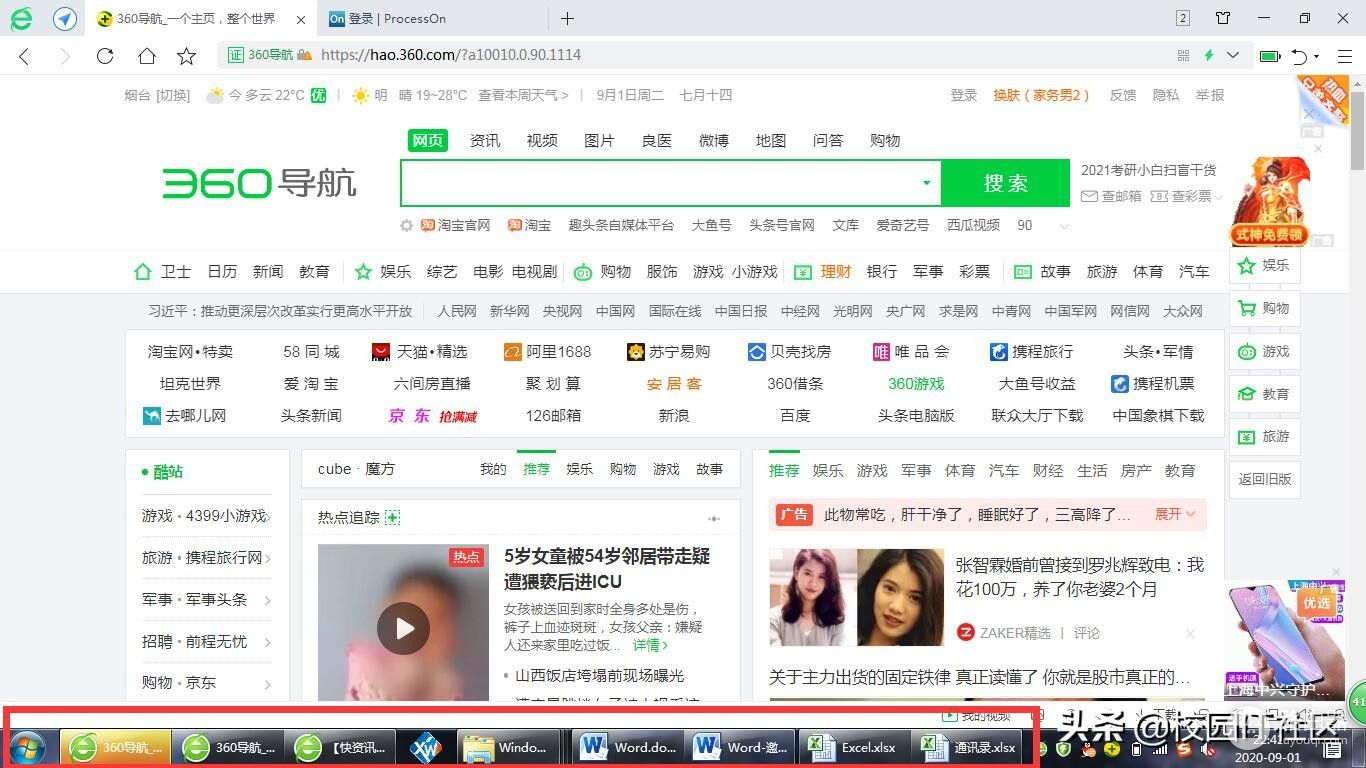
Task: Expand the hot search links chevron after 90
Action: [1064, 226]
